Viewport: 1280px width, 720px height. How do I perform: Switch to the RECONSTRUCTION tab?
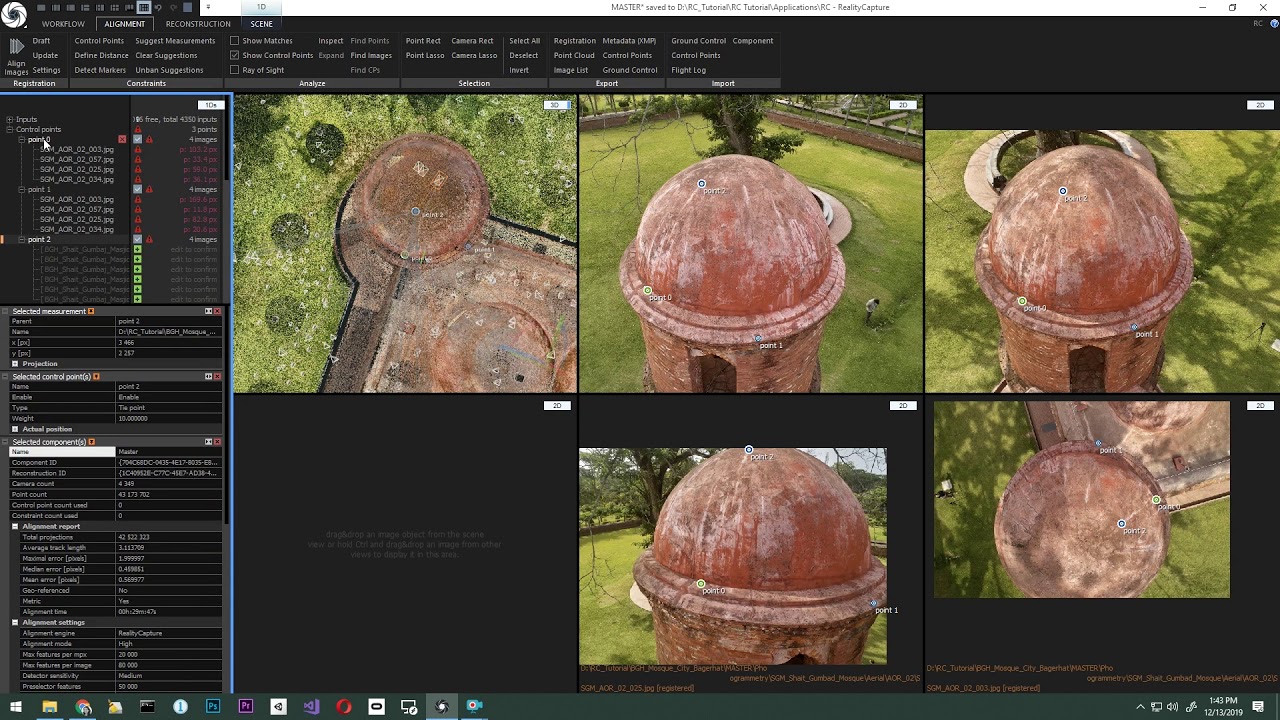click(197, 24)
